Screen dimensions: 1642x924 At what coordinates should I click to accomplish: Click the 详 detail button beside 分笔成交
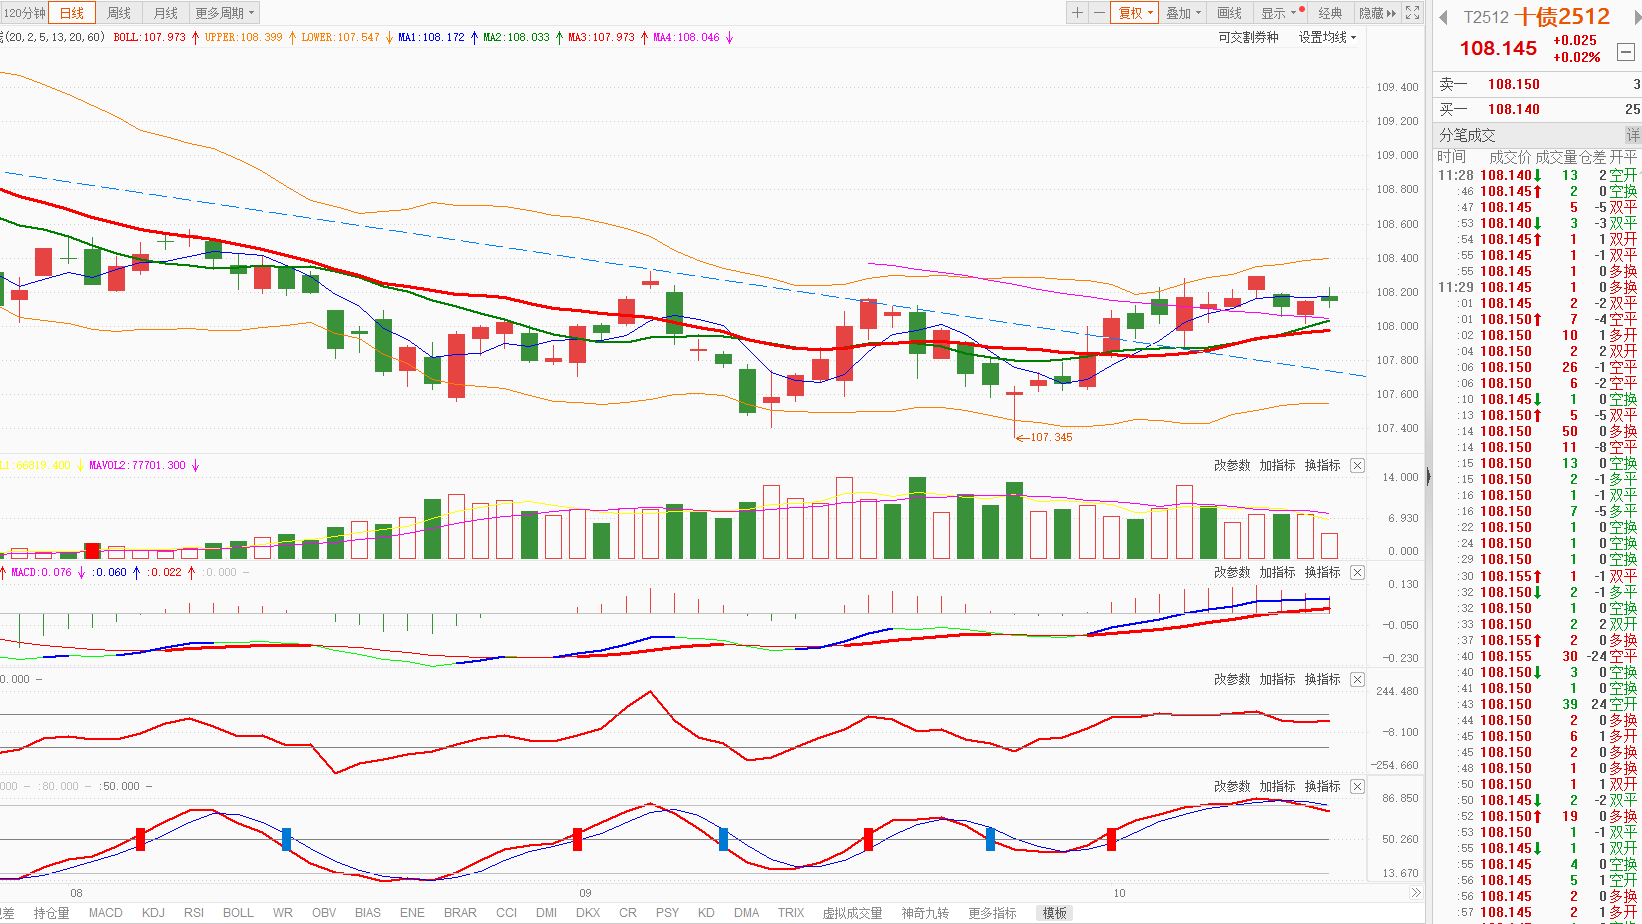pos(1632,135)
